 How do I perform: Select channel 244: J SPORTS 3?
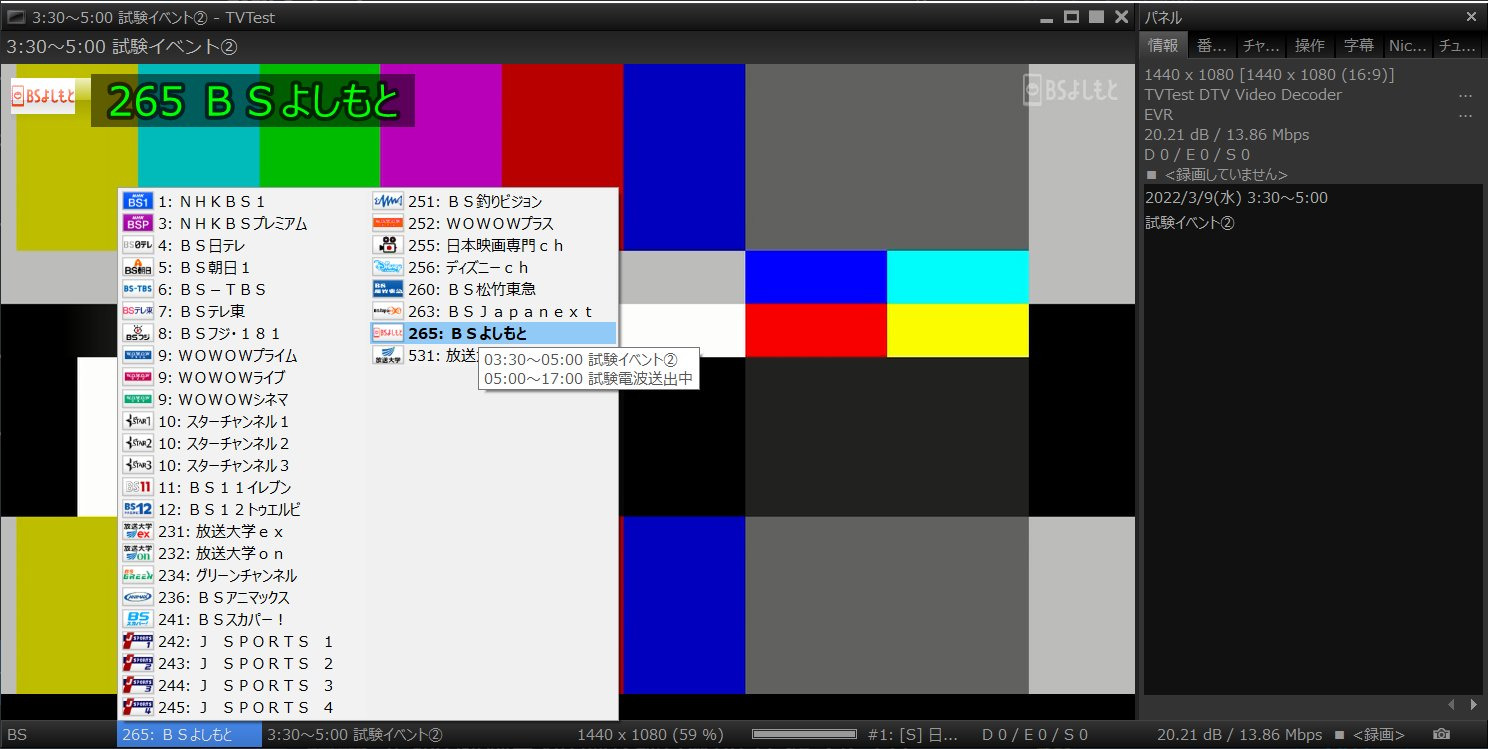tap(243, 686)
